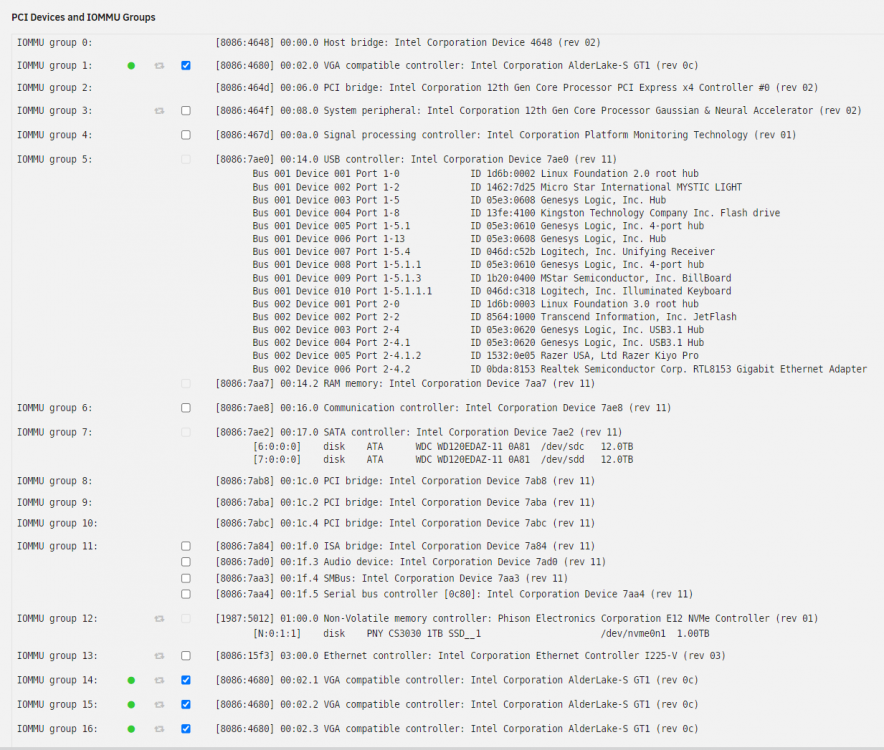Image resolution: width=884 pixels, height=750 pixels.
Task: Tick the SATA controller 7ae2 checkbox
Action: (x=186, y=433)
